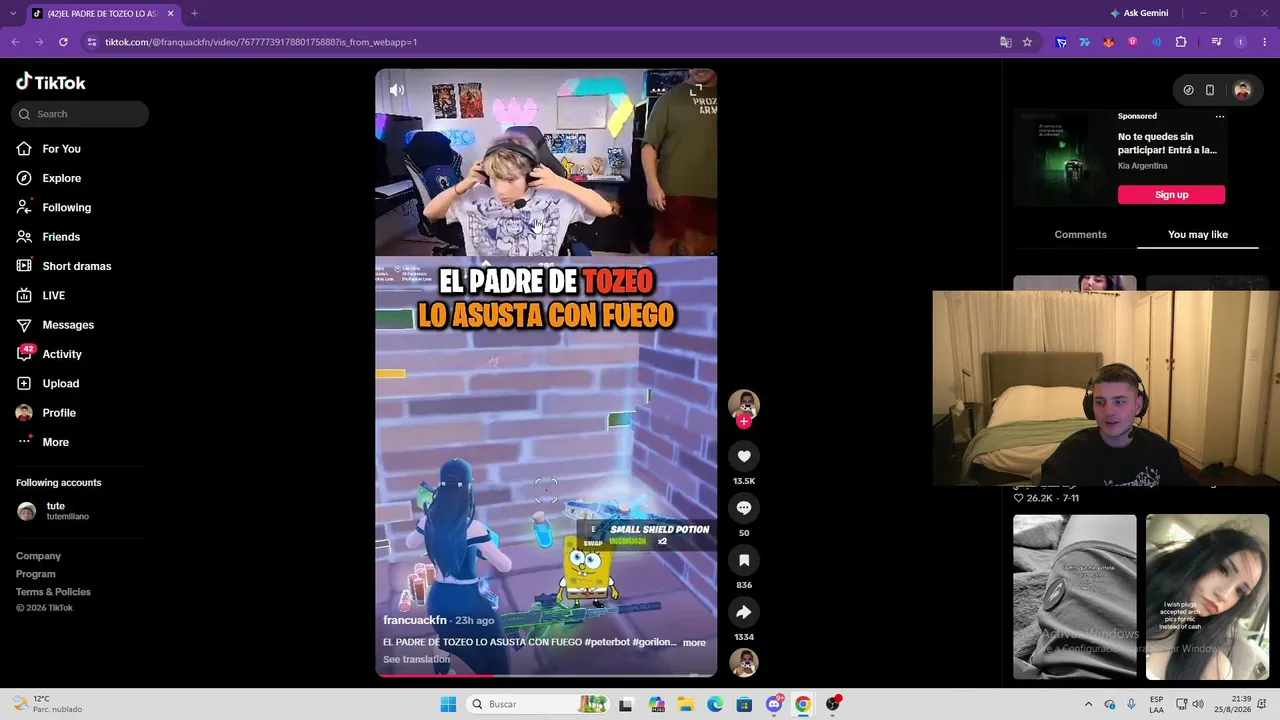Open the spinning sound disc avatar
The width and height of the screenshot is (1280, 720).
tap(744, 662)
